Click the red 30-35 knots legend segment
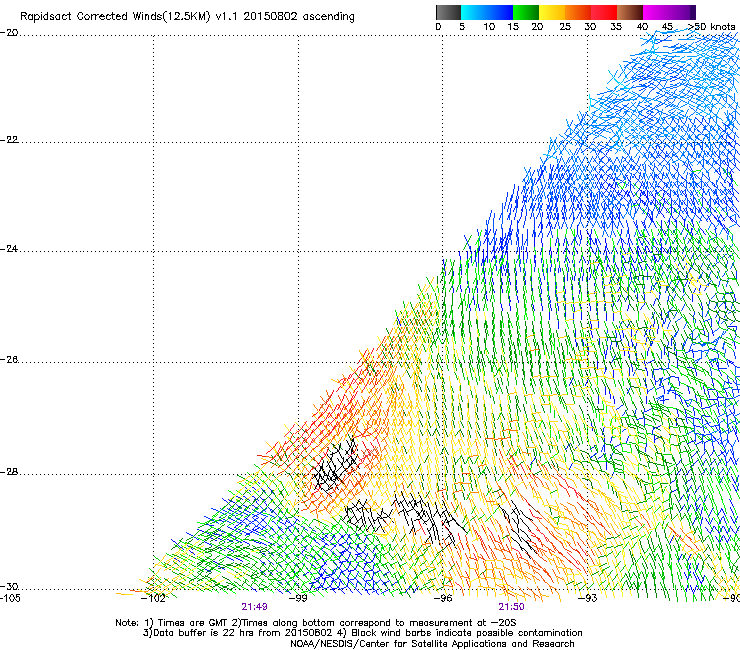The image size is (740, 650). point(604,12)
